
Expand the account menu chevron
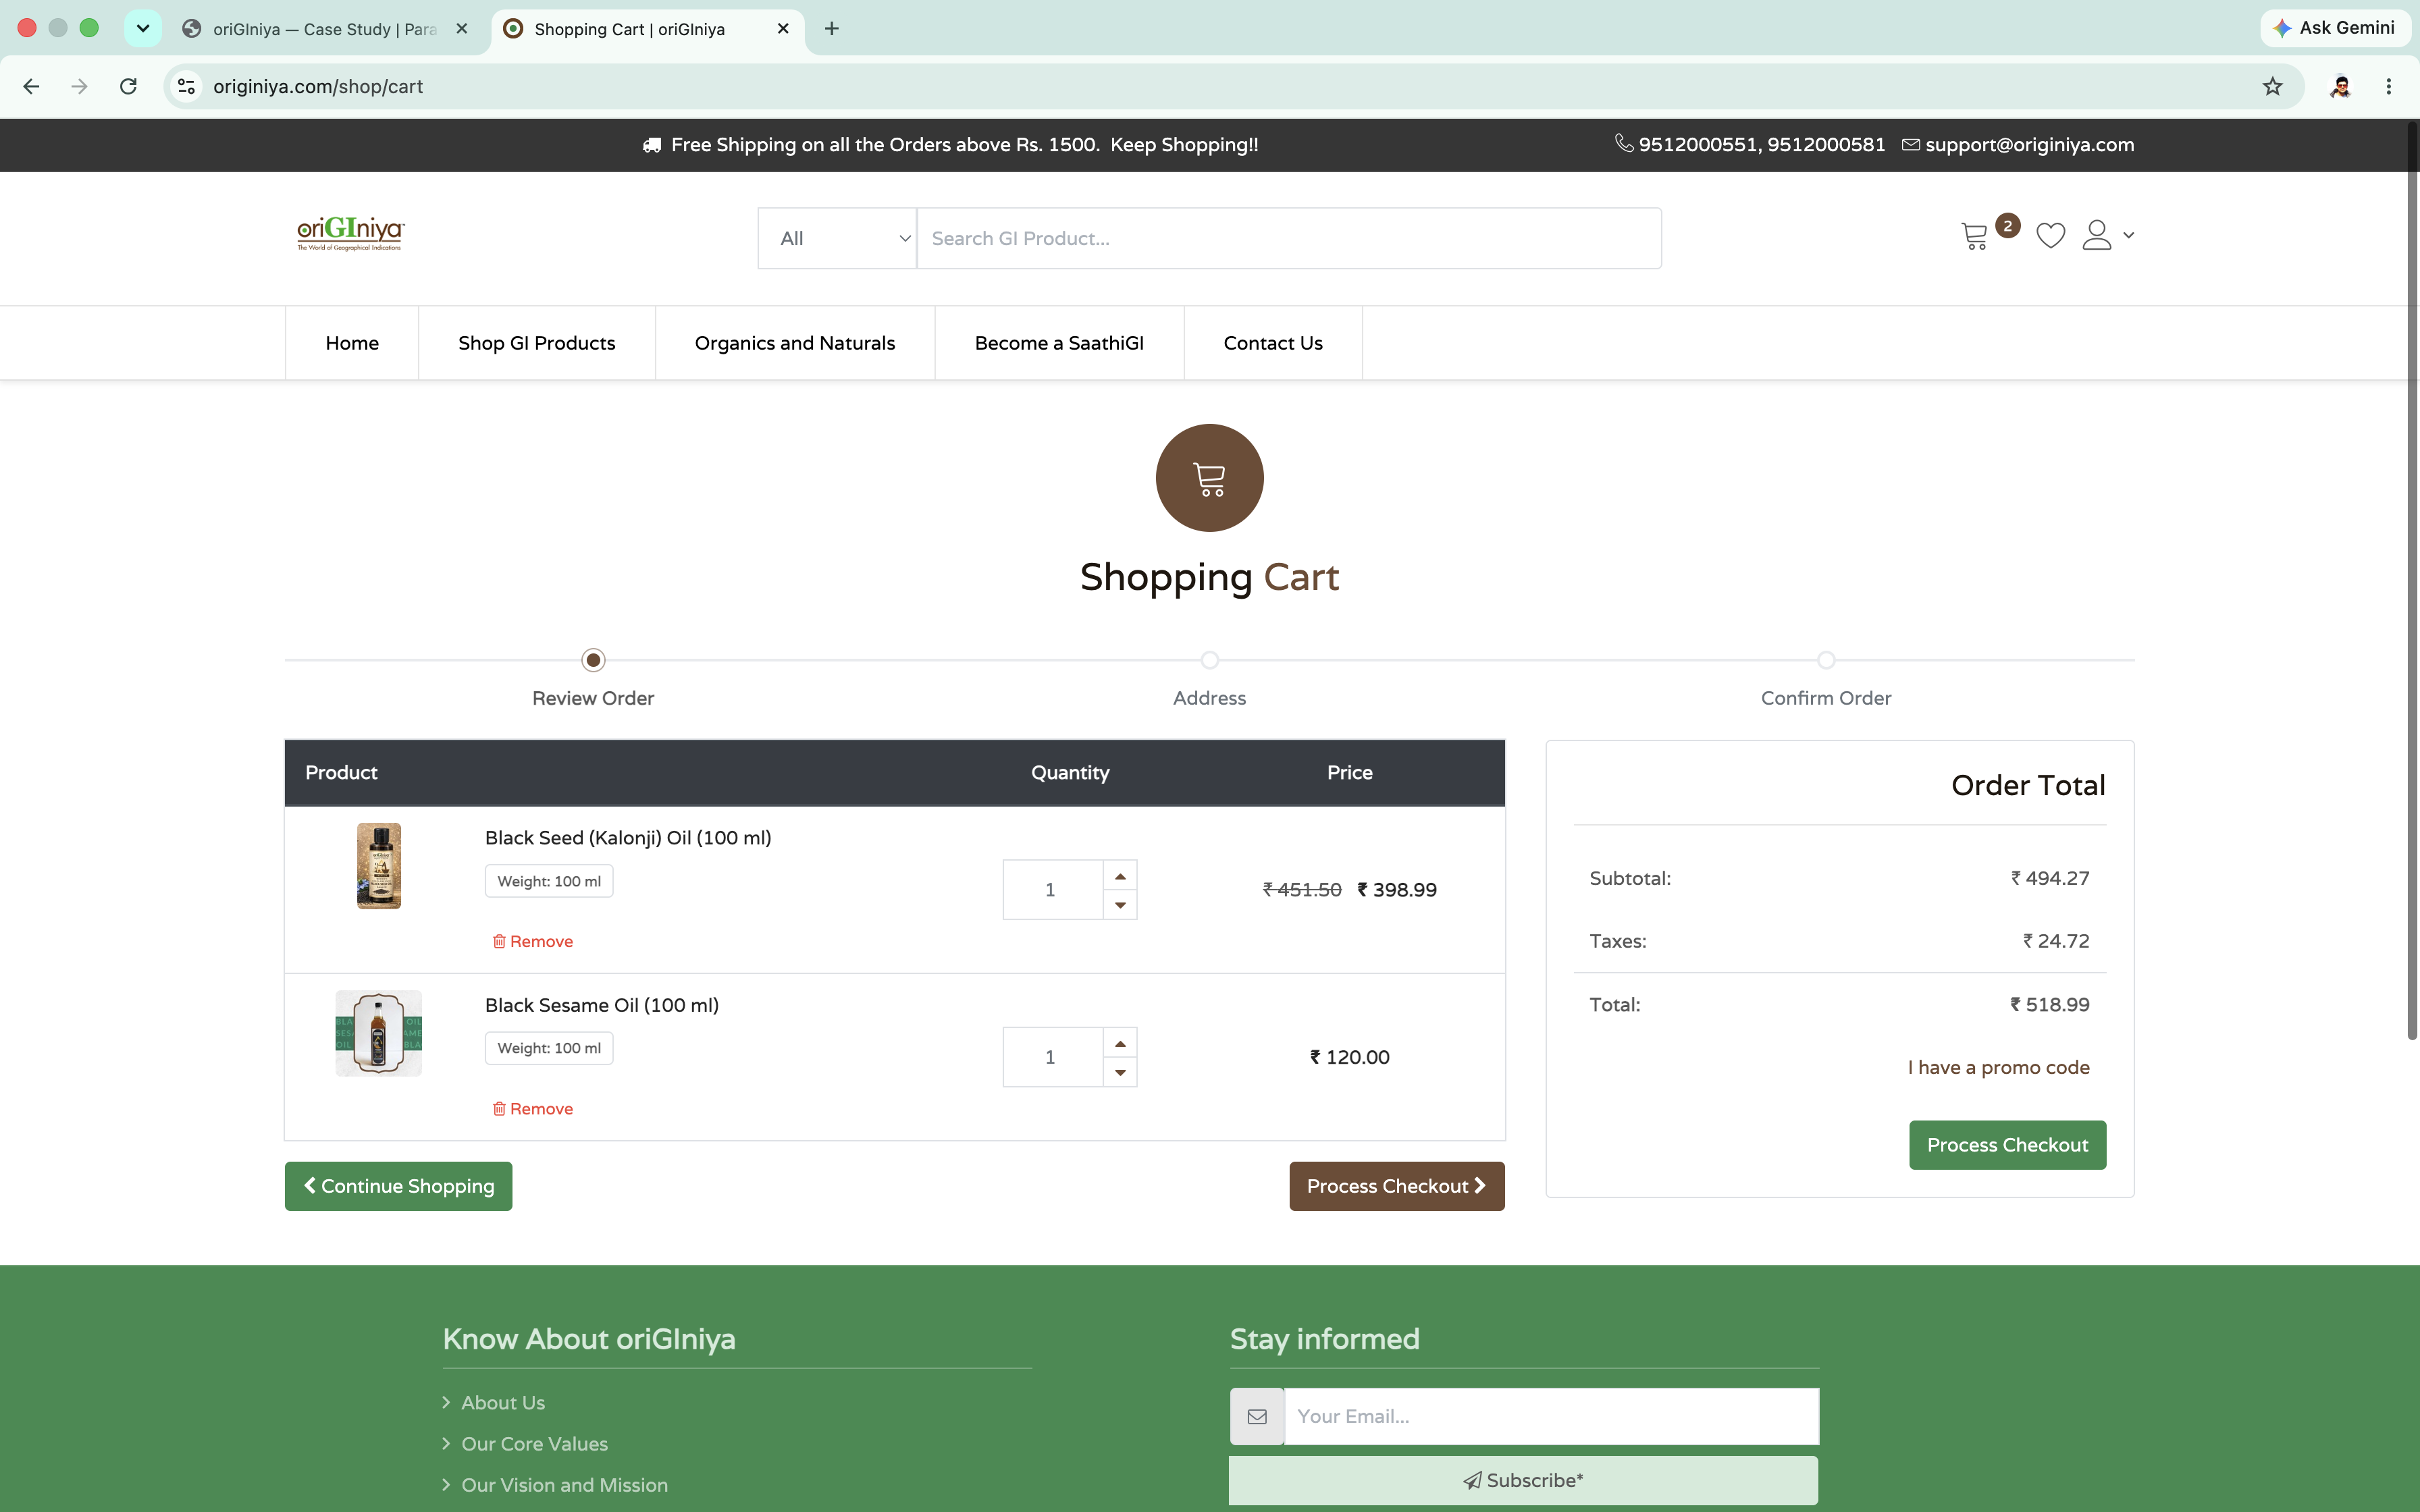2129,236
